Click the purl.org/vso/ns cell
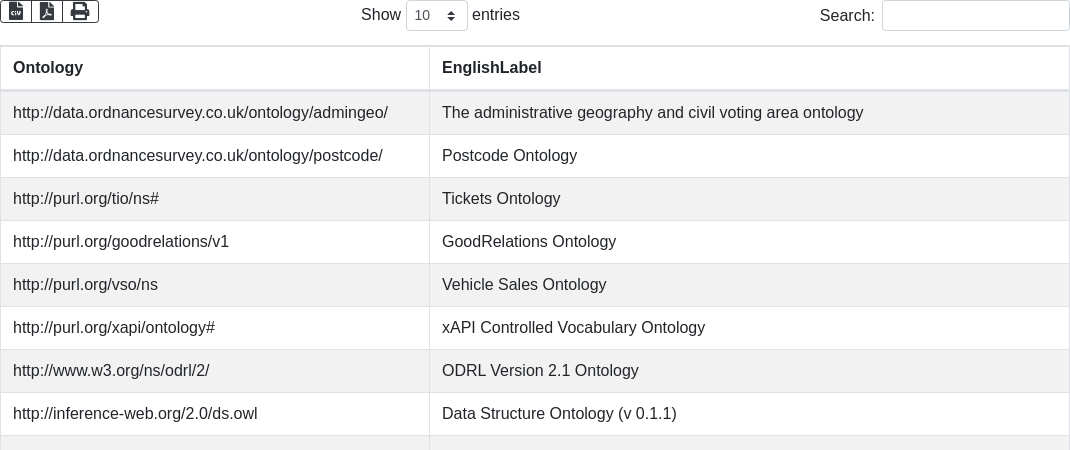 coord(86,285)
